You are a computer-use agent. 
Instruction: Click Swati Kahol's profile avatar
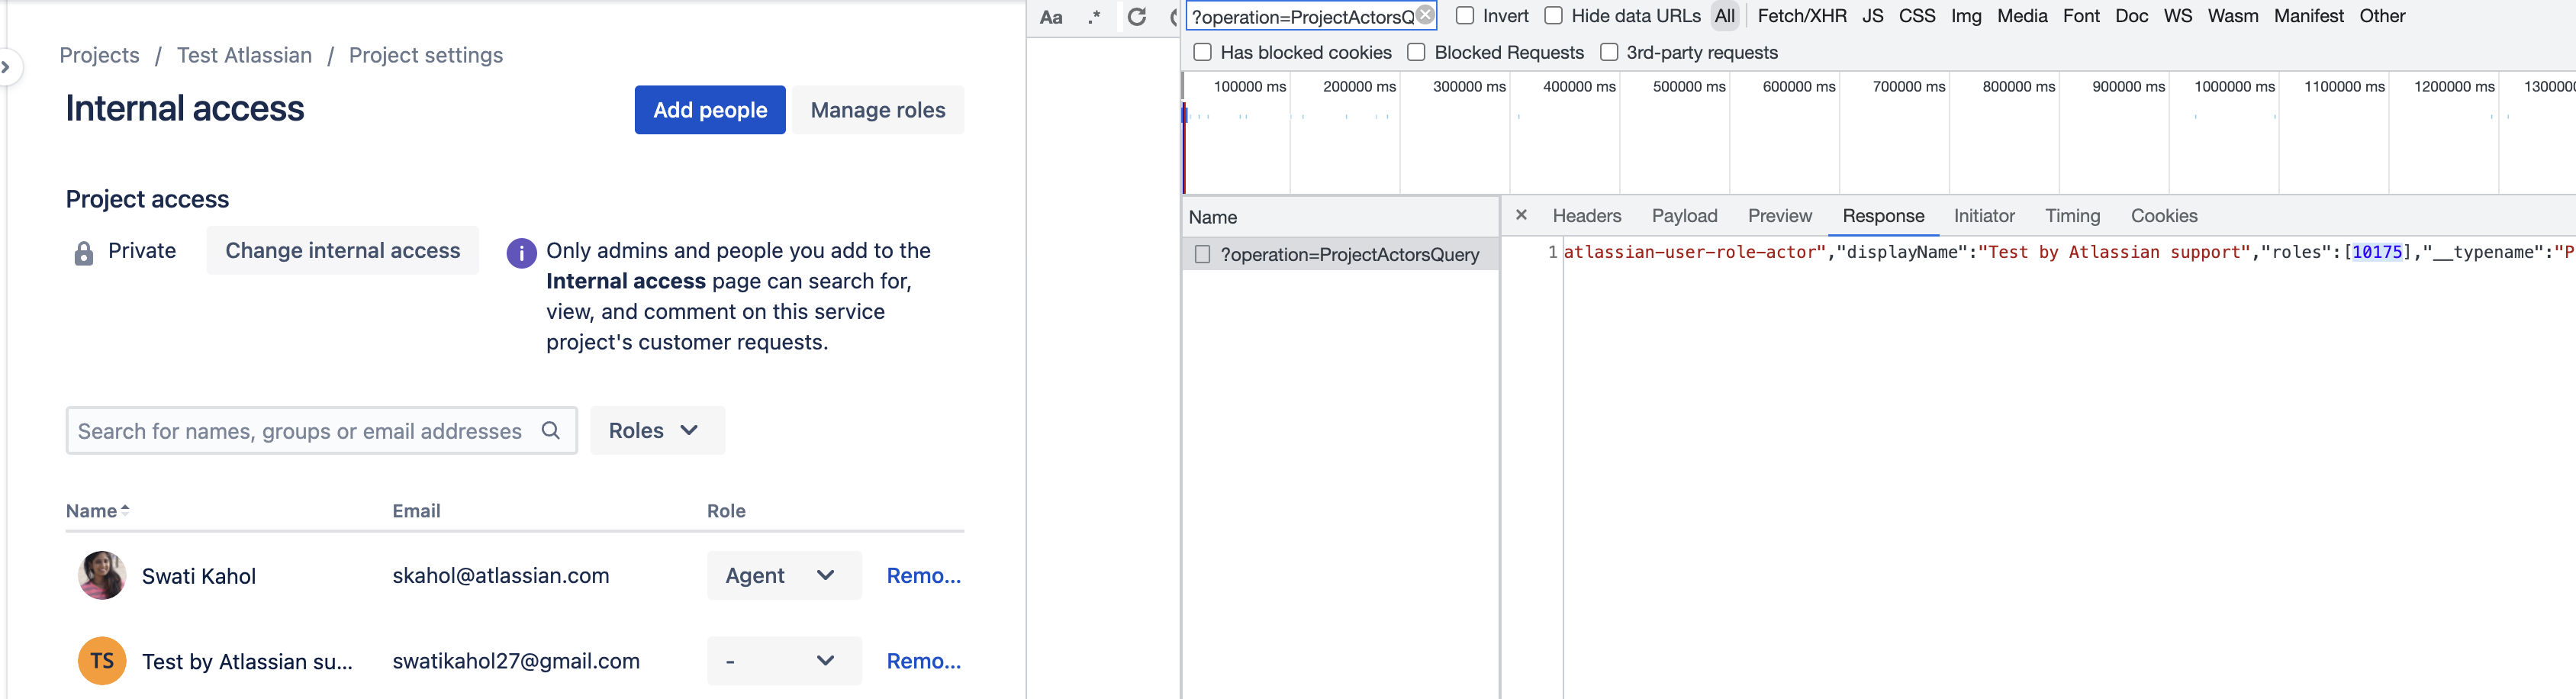click(101, 575)
